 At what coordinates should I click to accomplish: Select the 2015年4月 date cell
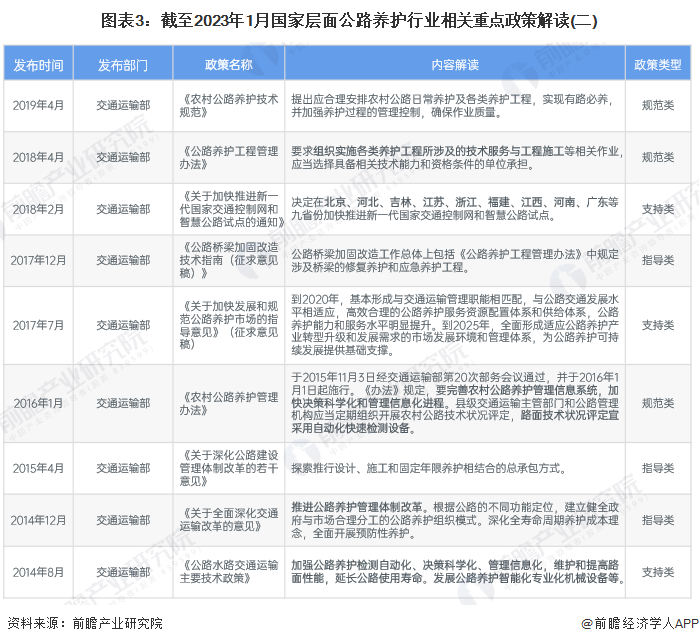pos(38,467)
